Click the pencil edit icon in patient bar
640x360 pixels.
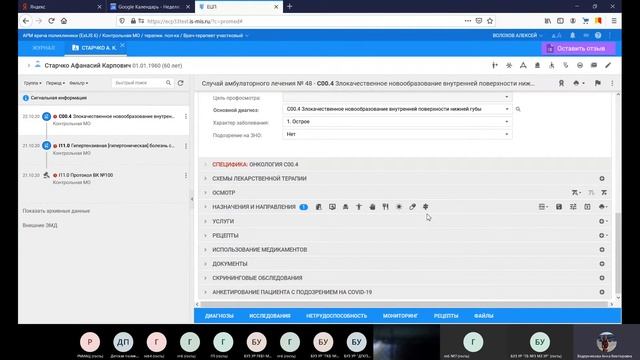tap(608, 65)
